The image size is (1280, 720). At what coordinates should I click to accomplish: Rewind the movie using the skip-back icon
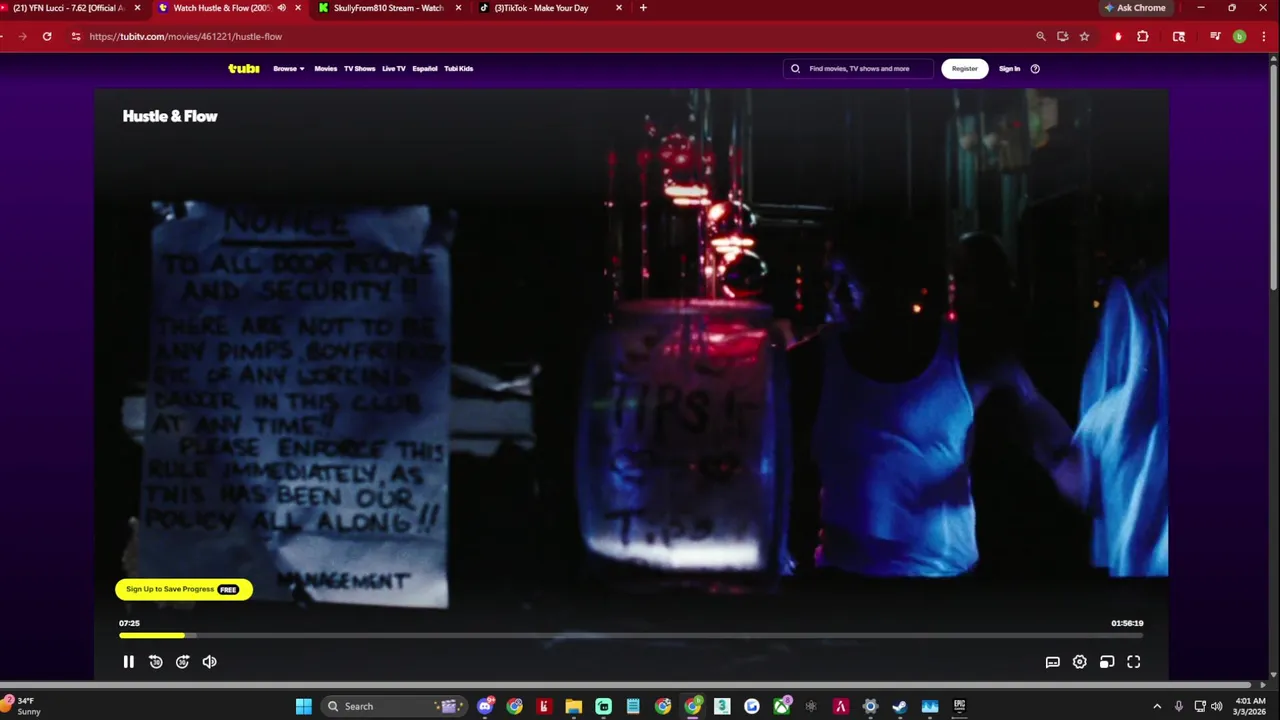point(156,662)
